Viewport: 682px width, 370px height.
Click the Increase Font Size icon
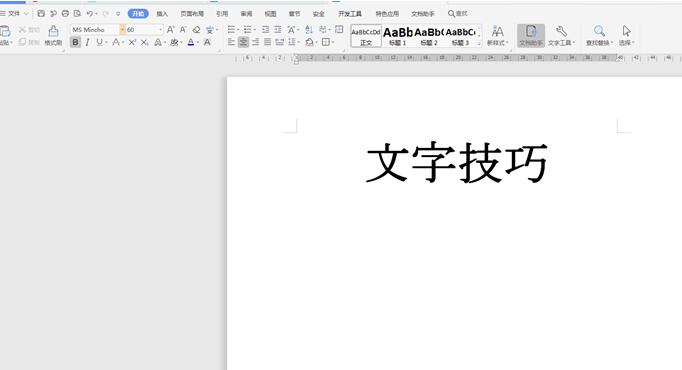click(x=170, y=30)
